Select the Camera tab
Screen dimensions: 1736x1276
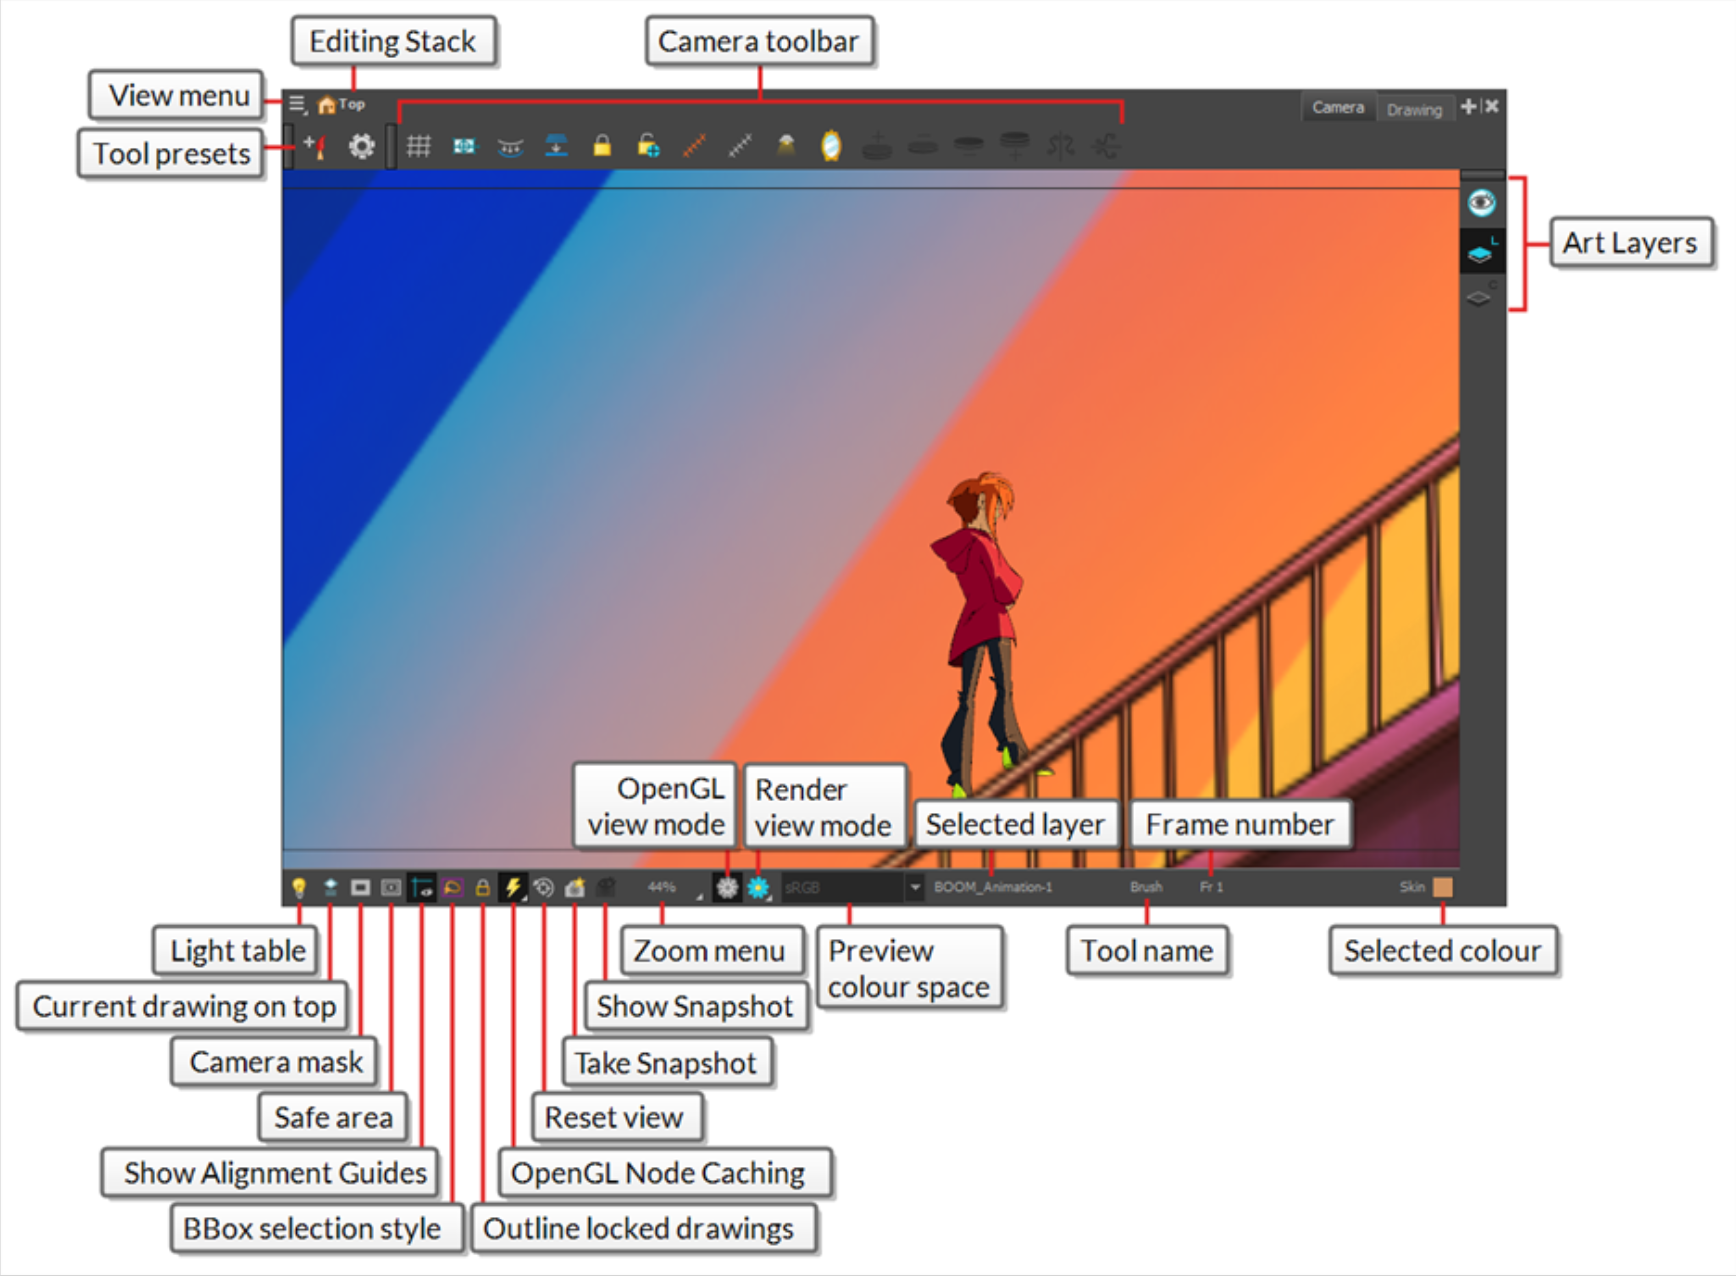(1338, 107)
